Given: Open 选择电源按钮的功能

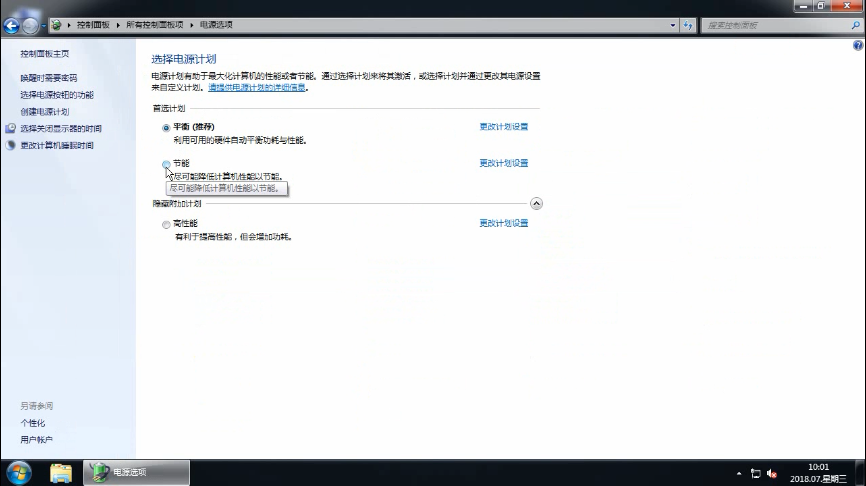Looking at the screenshot, I should tap(57, 95).
